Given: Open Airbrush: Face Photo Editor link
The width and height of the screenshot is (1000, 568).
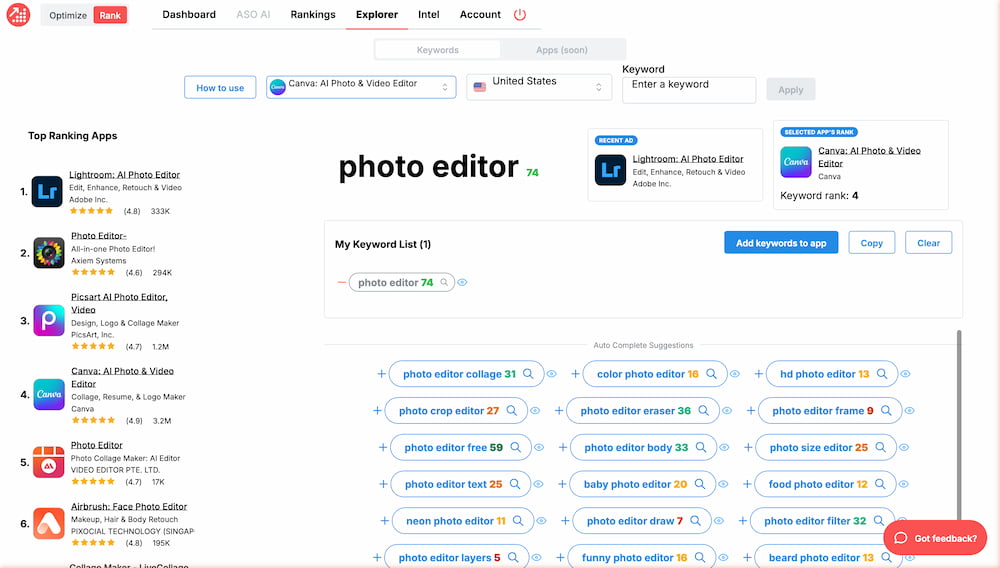Looking at the screenshot, I should (129, 507).
